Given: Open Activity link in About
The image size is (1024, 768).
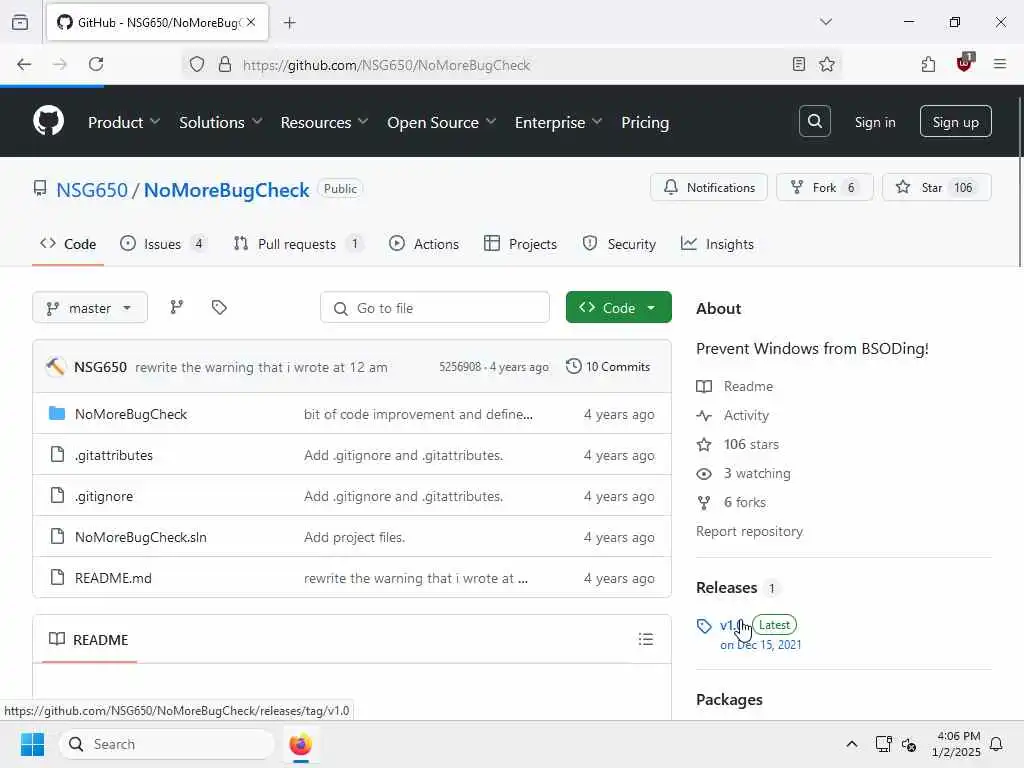Looking at the screenshot, I should point(733,415).
